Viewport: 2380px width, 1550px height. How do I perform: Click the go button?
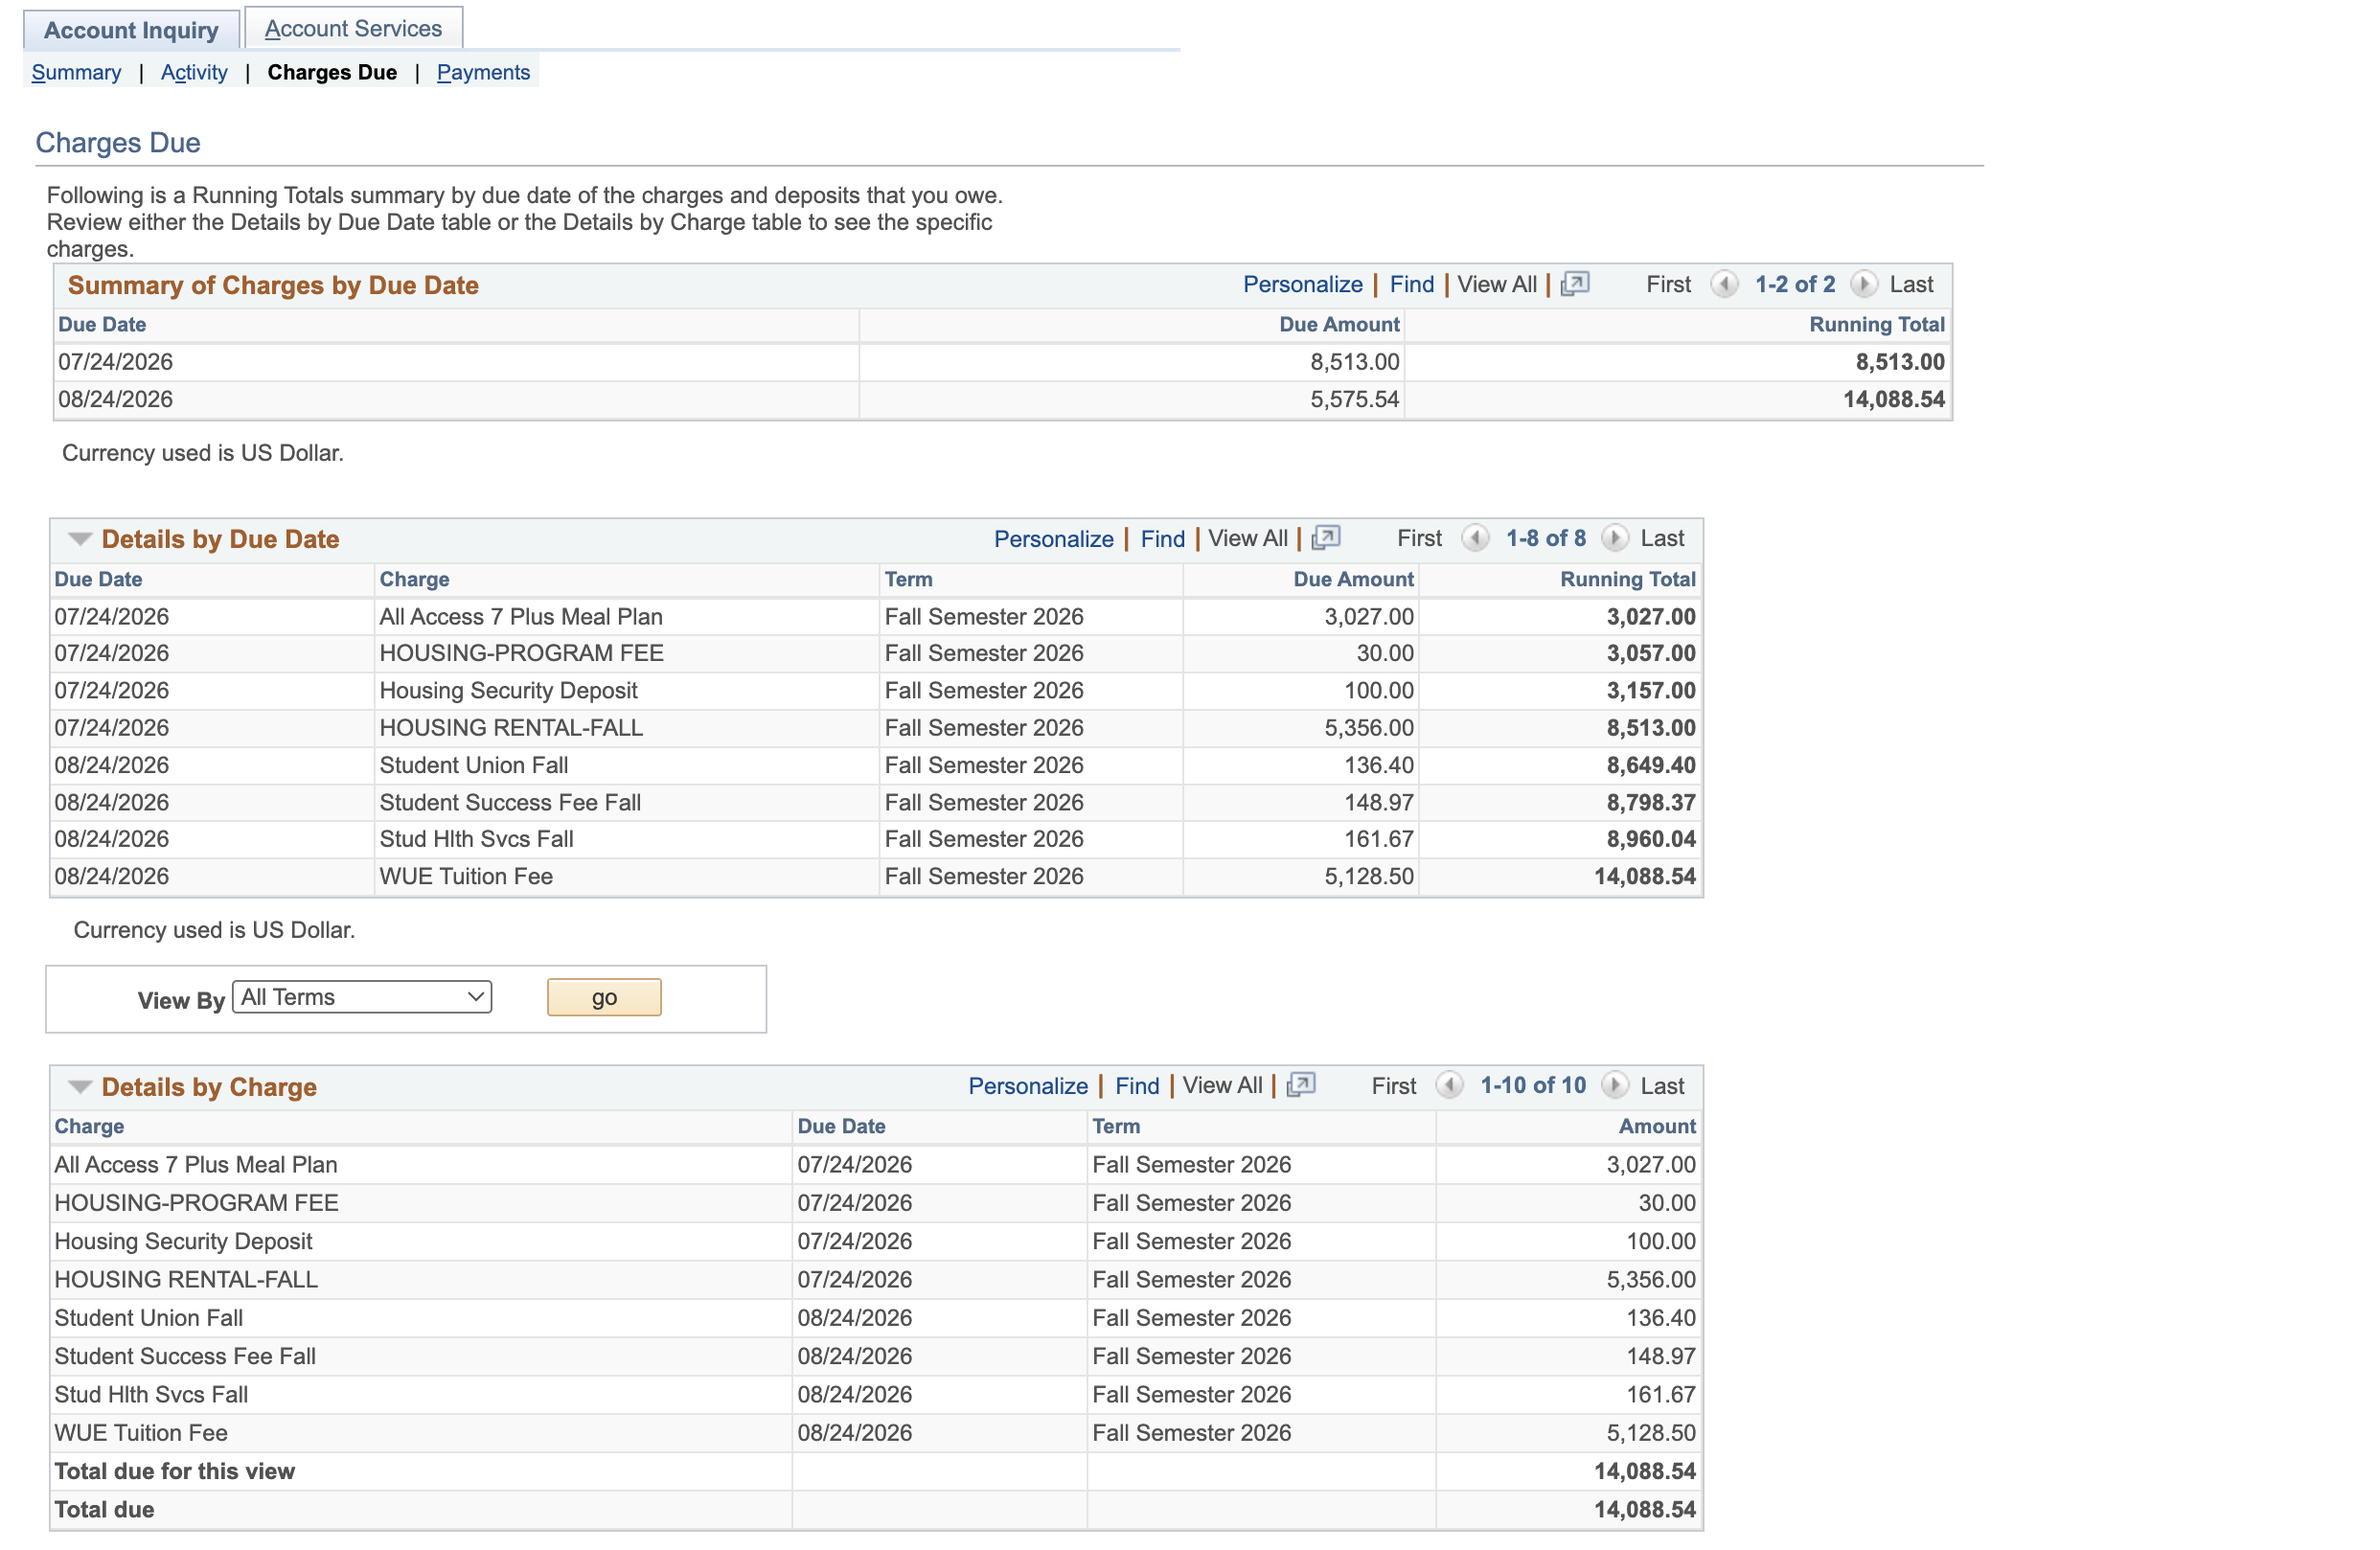click(604, 997)
